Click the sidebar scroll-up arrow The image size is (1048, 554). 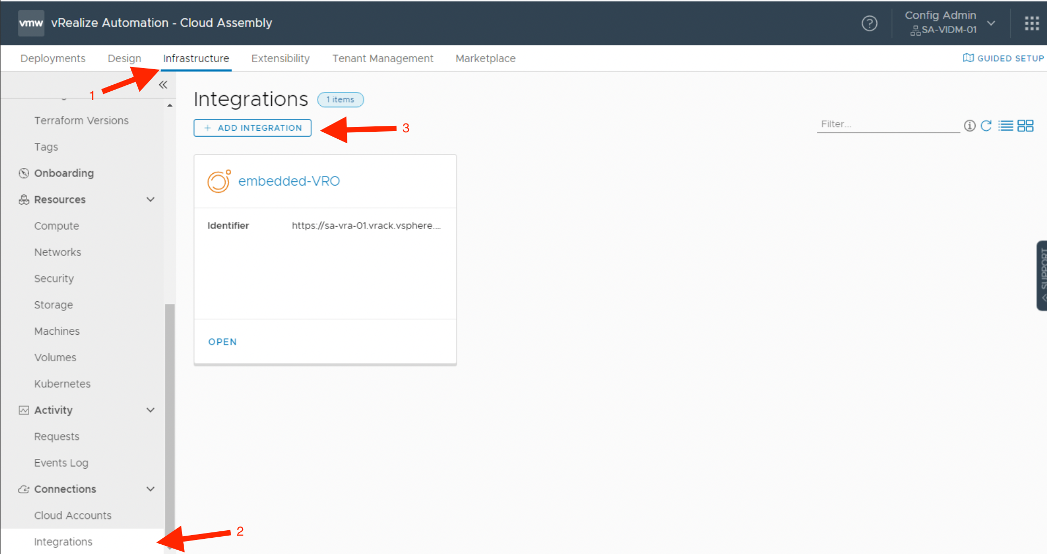[170, 106]
